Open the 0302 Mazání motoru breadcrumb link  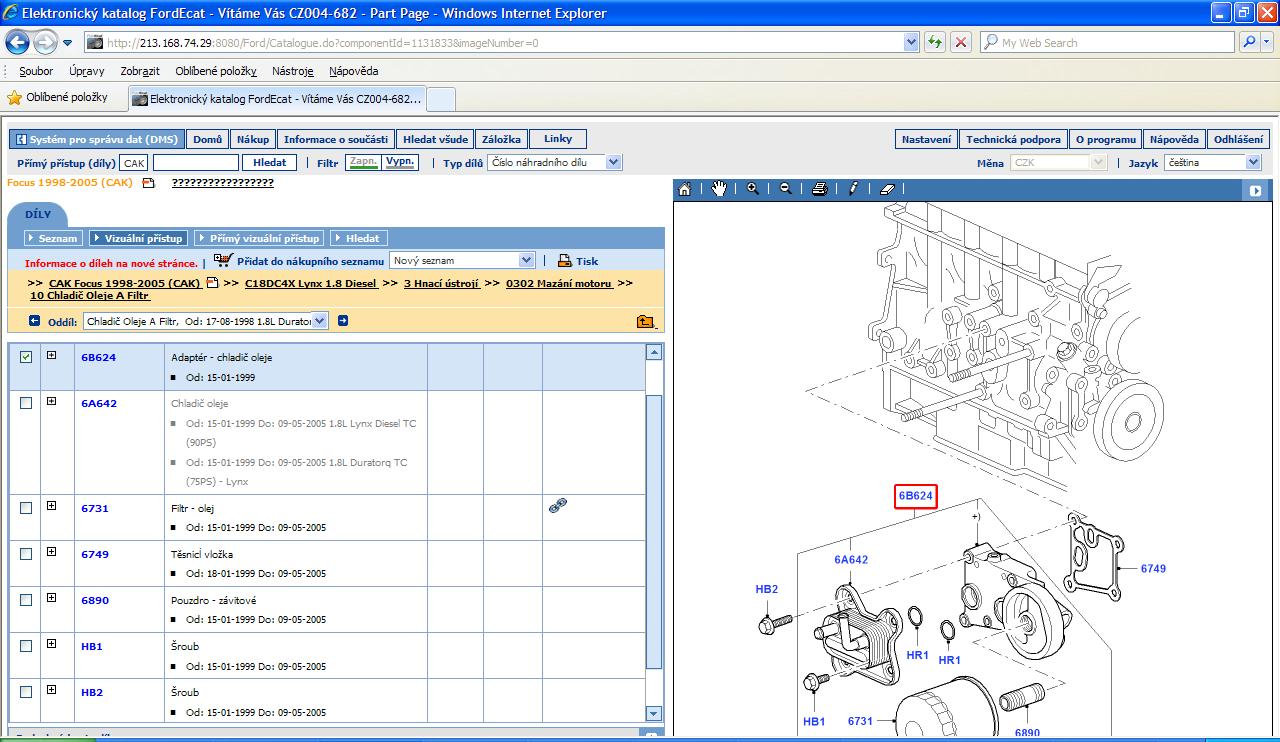558,283
